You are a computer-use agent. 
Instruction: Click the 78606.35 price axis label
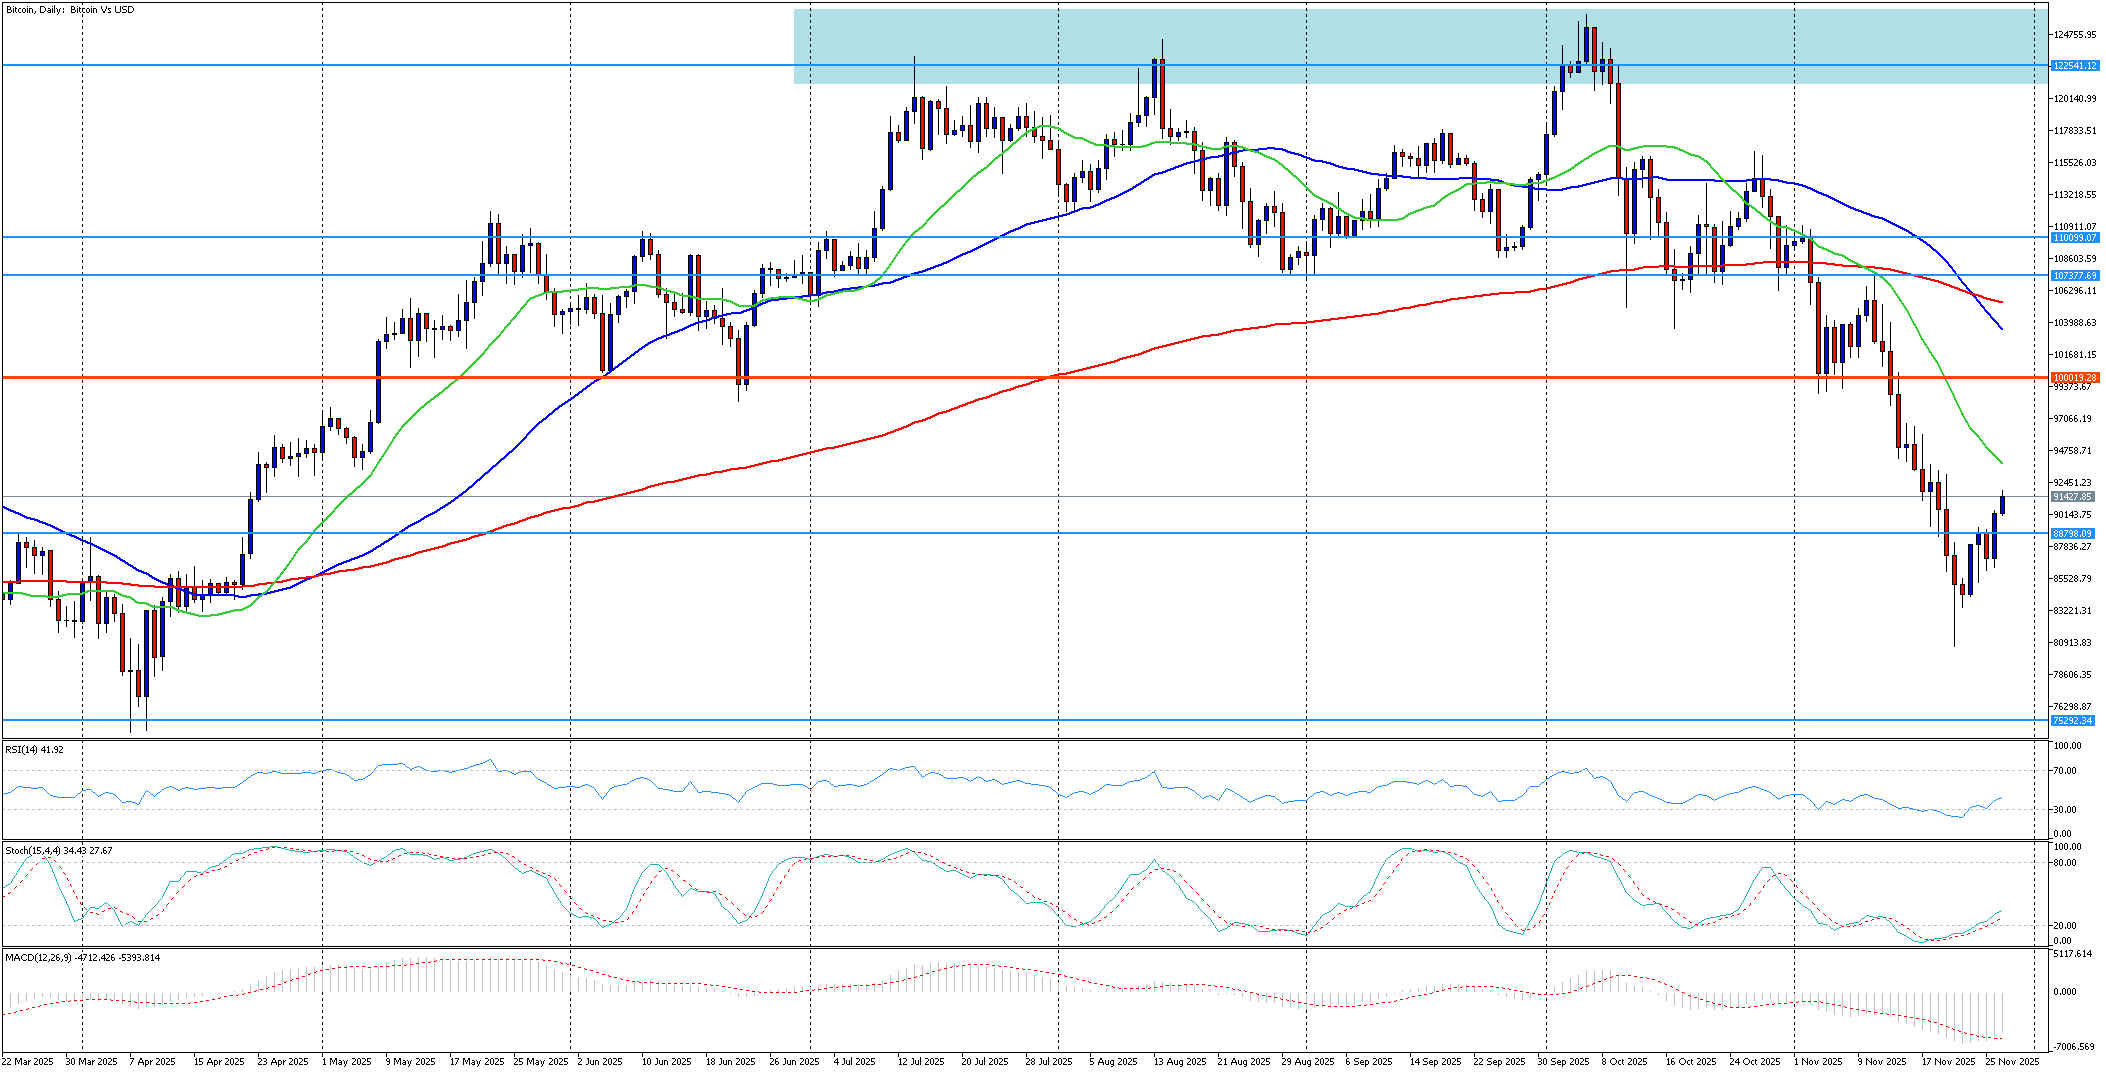coord(2074,674)
